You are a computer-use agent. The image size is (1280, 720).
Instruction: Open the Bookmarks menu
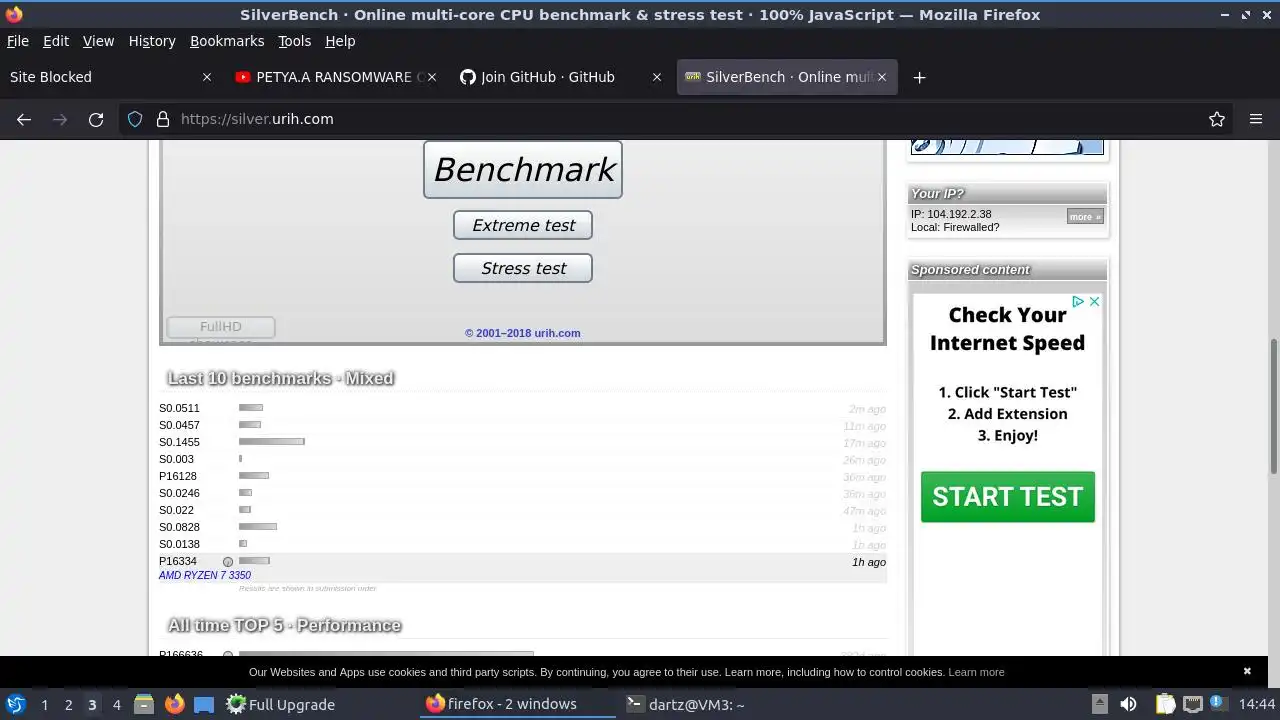(x=227, y=41)
